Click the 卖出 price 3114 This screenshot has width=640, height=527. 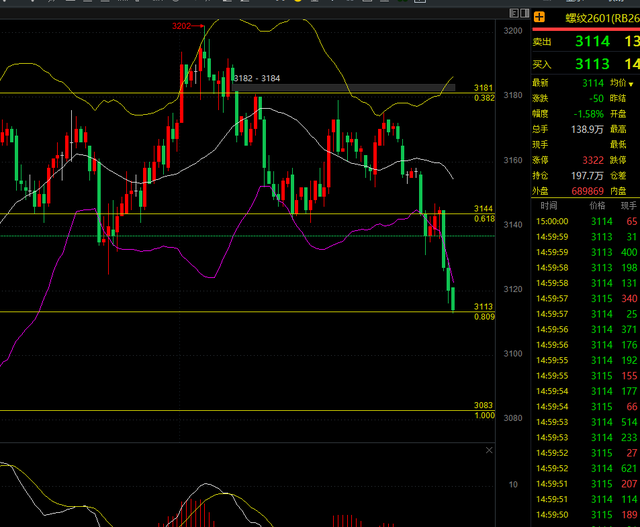pyautogui.click(x=592, y=41)
